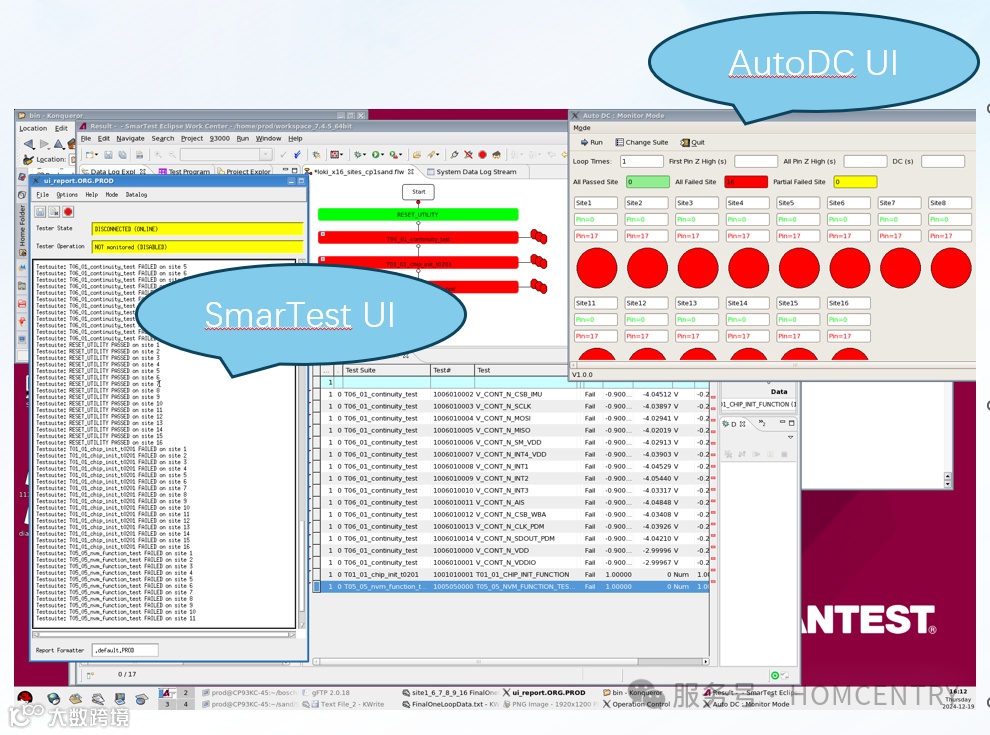This screenshot has width=990, height=735.
Task: Click the Save icon in Eclipse toolbar
Action: (x=108, y=155)
